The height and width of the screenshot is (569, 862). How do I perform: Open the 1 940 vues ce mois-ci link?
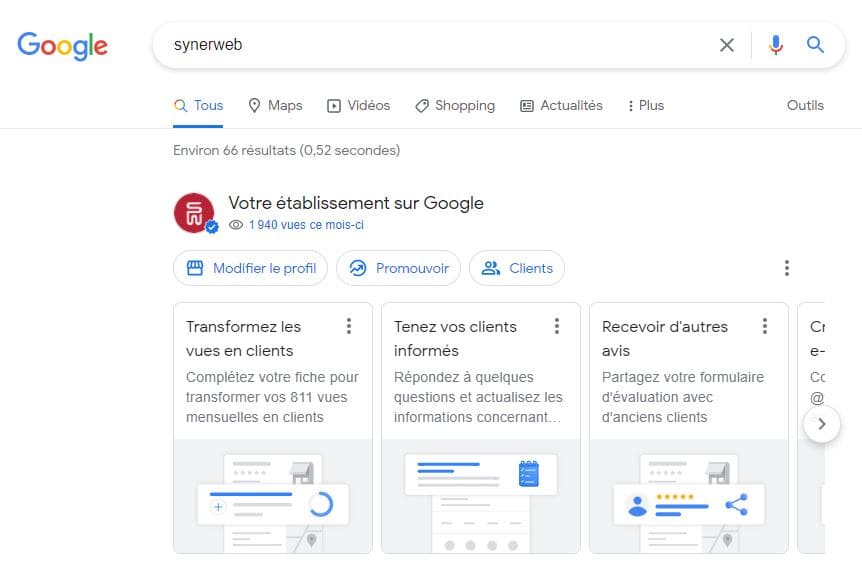(306, 225)
